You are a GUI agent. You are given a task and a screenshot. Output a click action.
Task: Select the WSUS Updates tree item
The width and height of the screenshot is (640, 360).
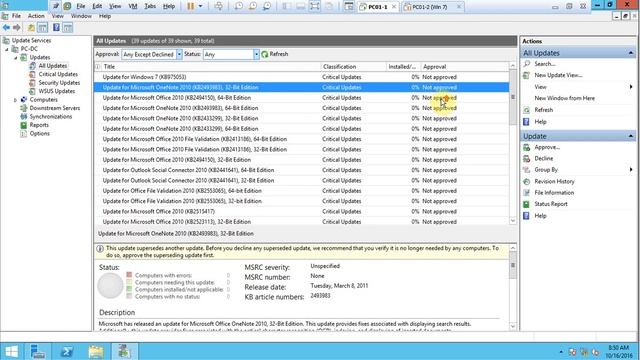(57, 91)
